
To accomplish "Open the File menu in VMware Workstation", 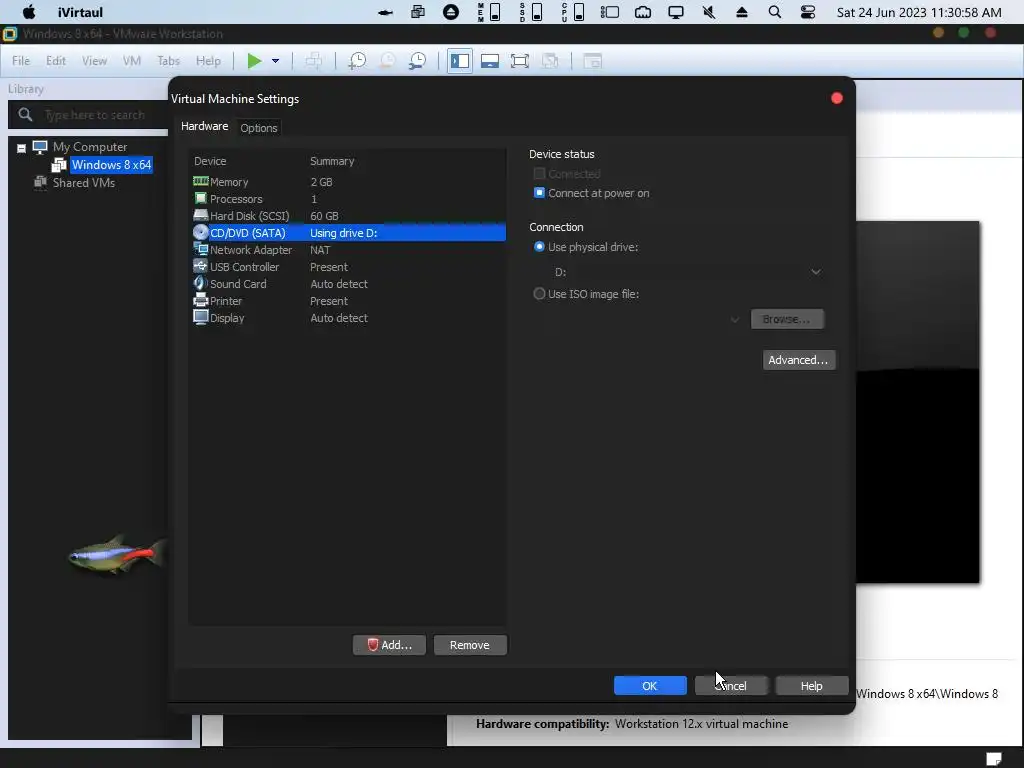I will 21,61.
